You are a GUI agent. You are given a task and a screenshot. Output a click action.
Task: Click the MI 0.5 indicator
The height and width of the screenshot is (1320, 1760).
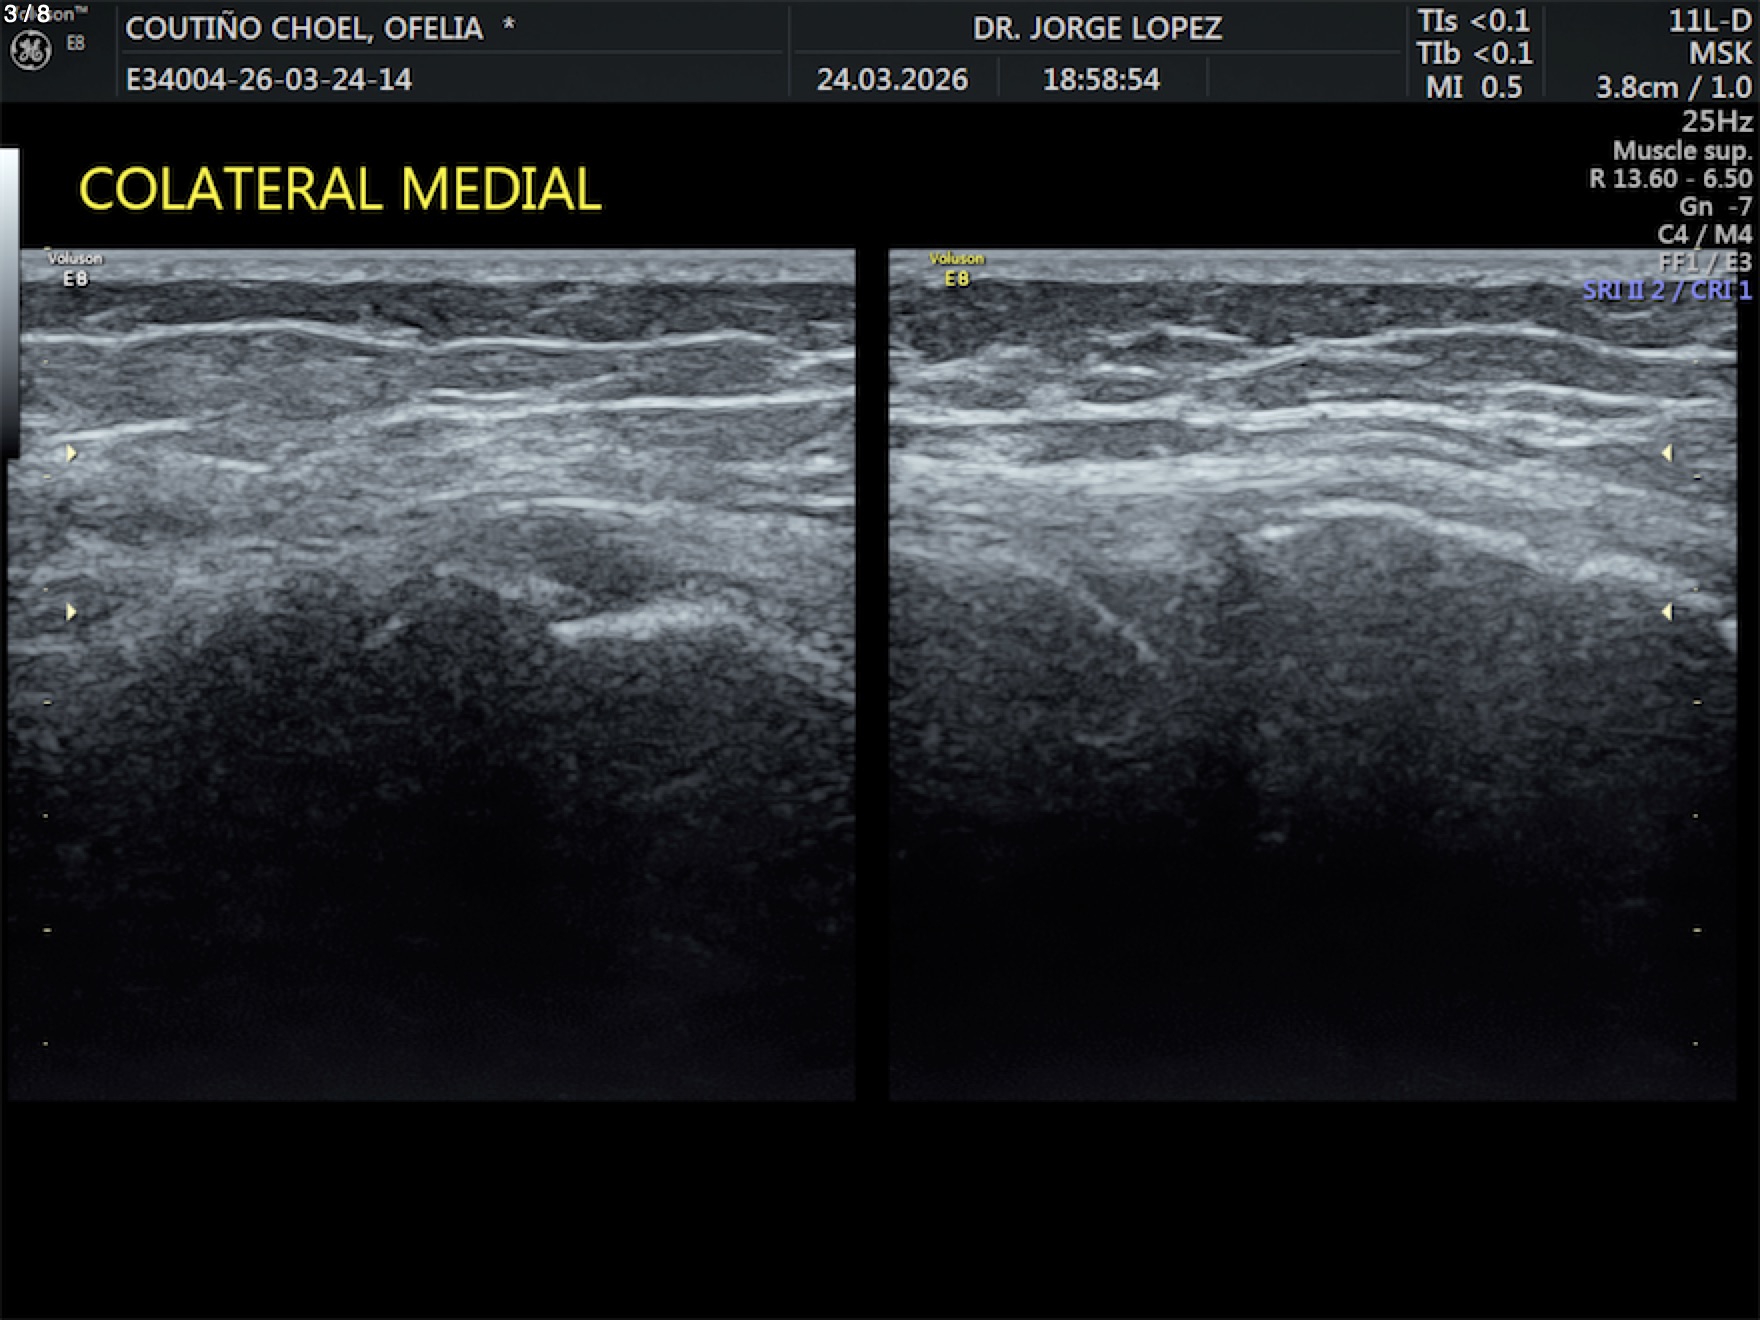1473,87
